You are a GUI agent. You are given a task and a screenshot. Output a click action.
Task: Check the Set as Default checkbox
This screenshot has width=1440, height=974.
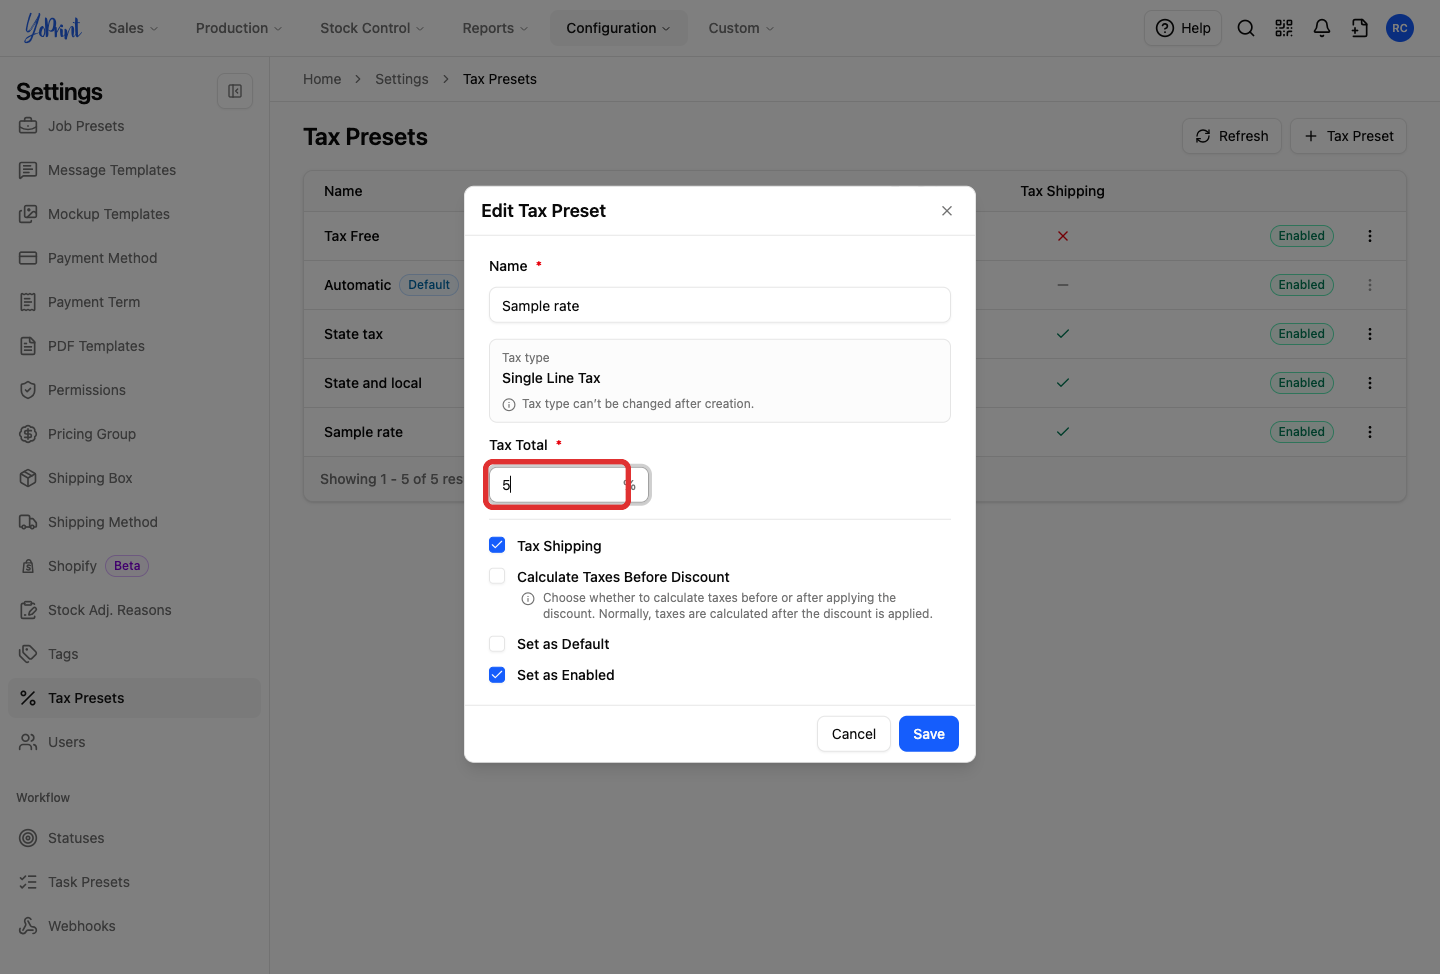click(497, 644)
